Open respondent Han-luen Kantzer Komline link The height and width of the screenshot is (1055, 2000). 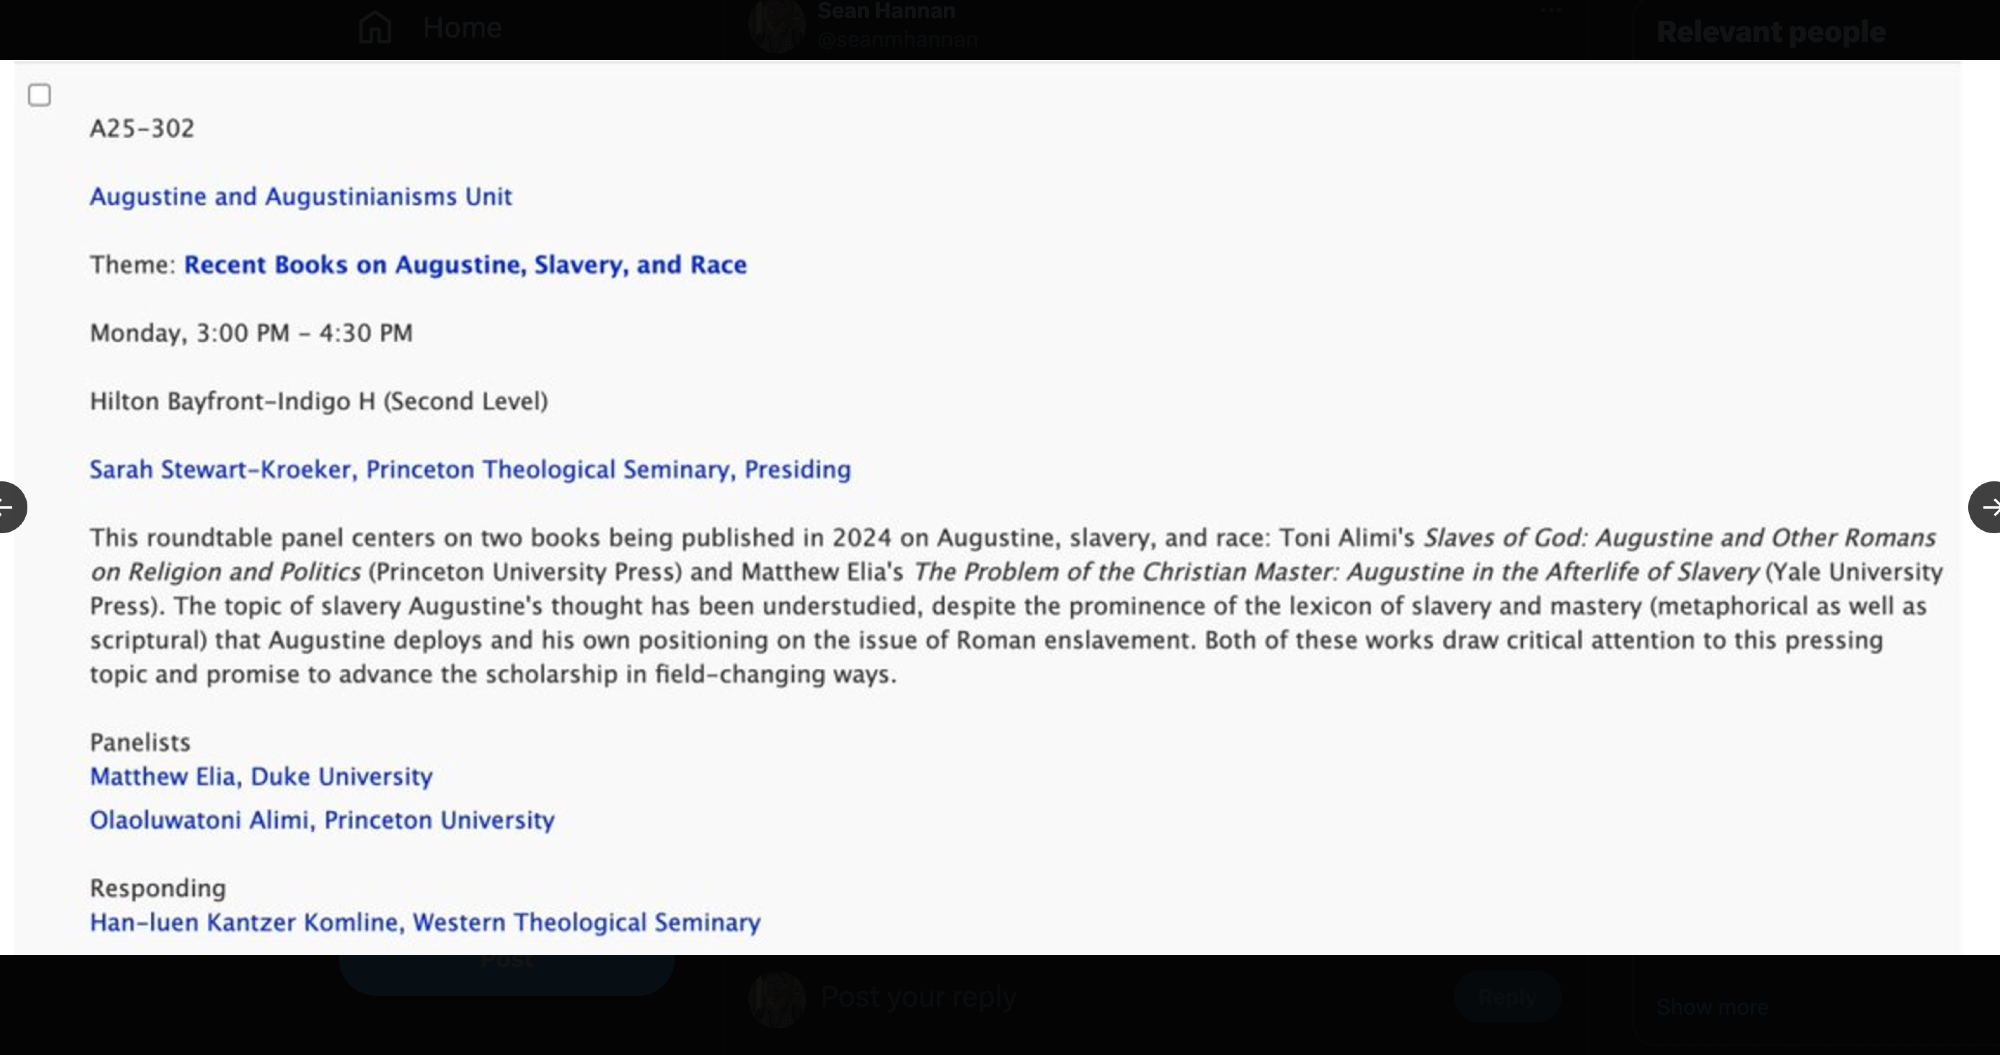pos(425,923)
